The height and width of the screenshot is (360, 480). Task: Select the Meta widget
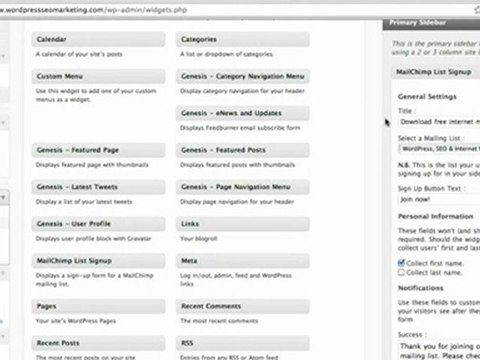[243, 261]
